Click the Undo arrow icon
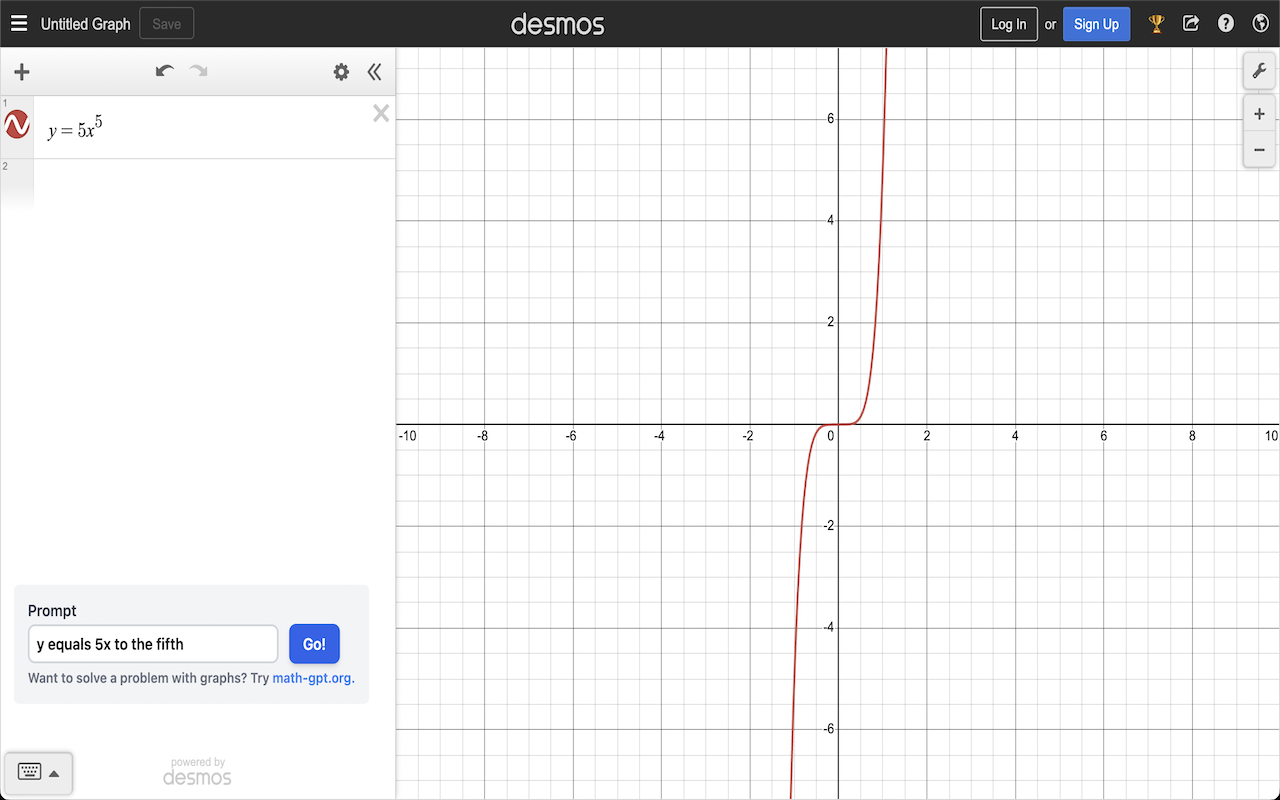The height and width of the screenshot is (800, 1280). [164, 71]
